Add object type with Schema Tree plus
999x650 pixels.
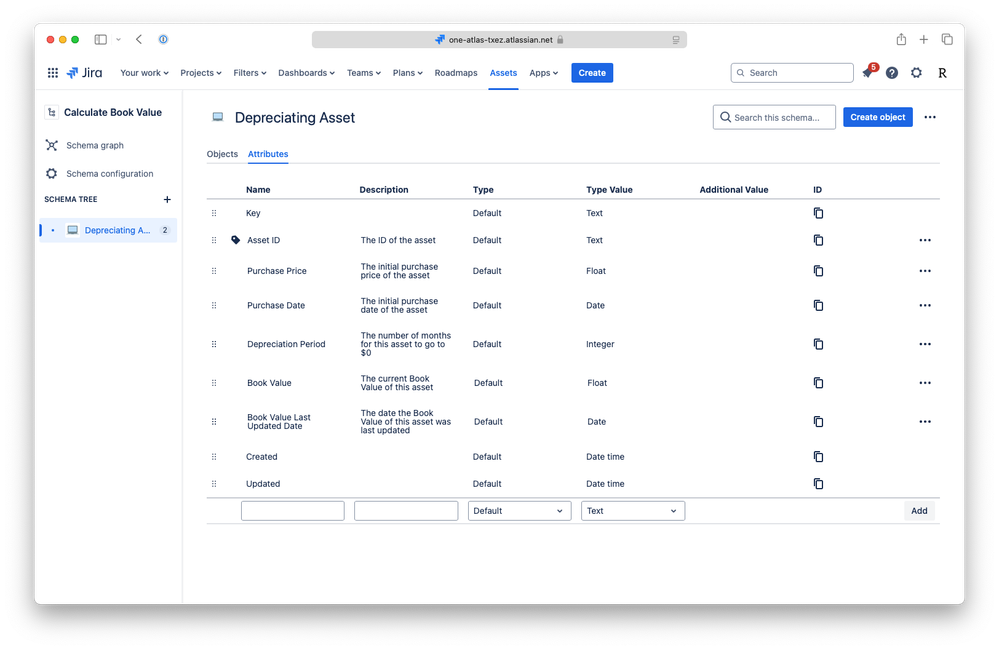click(167, 199)
